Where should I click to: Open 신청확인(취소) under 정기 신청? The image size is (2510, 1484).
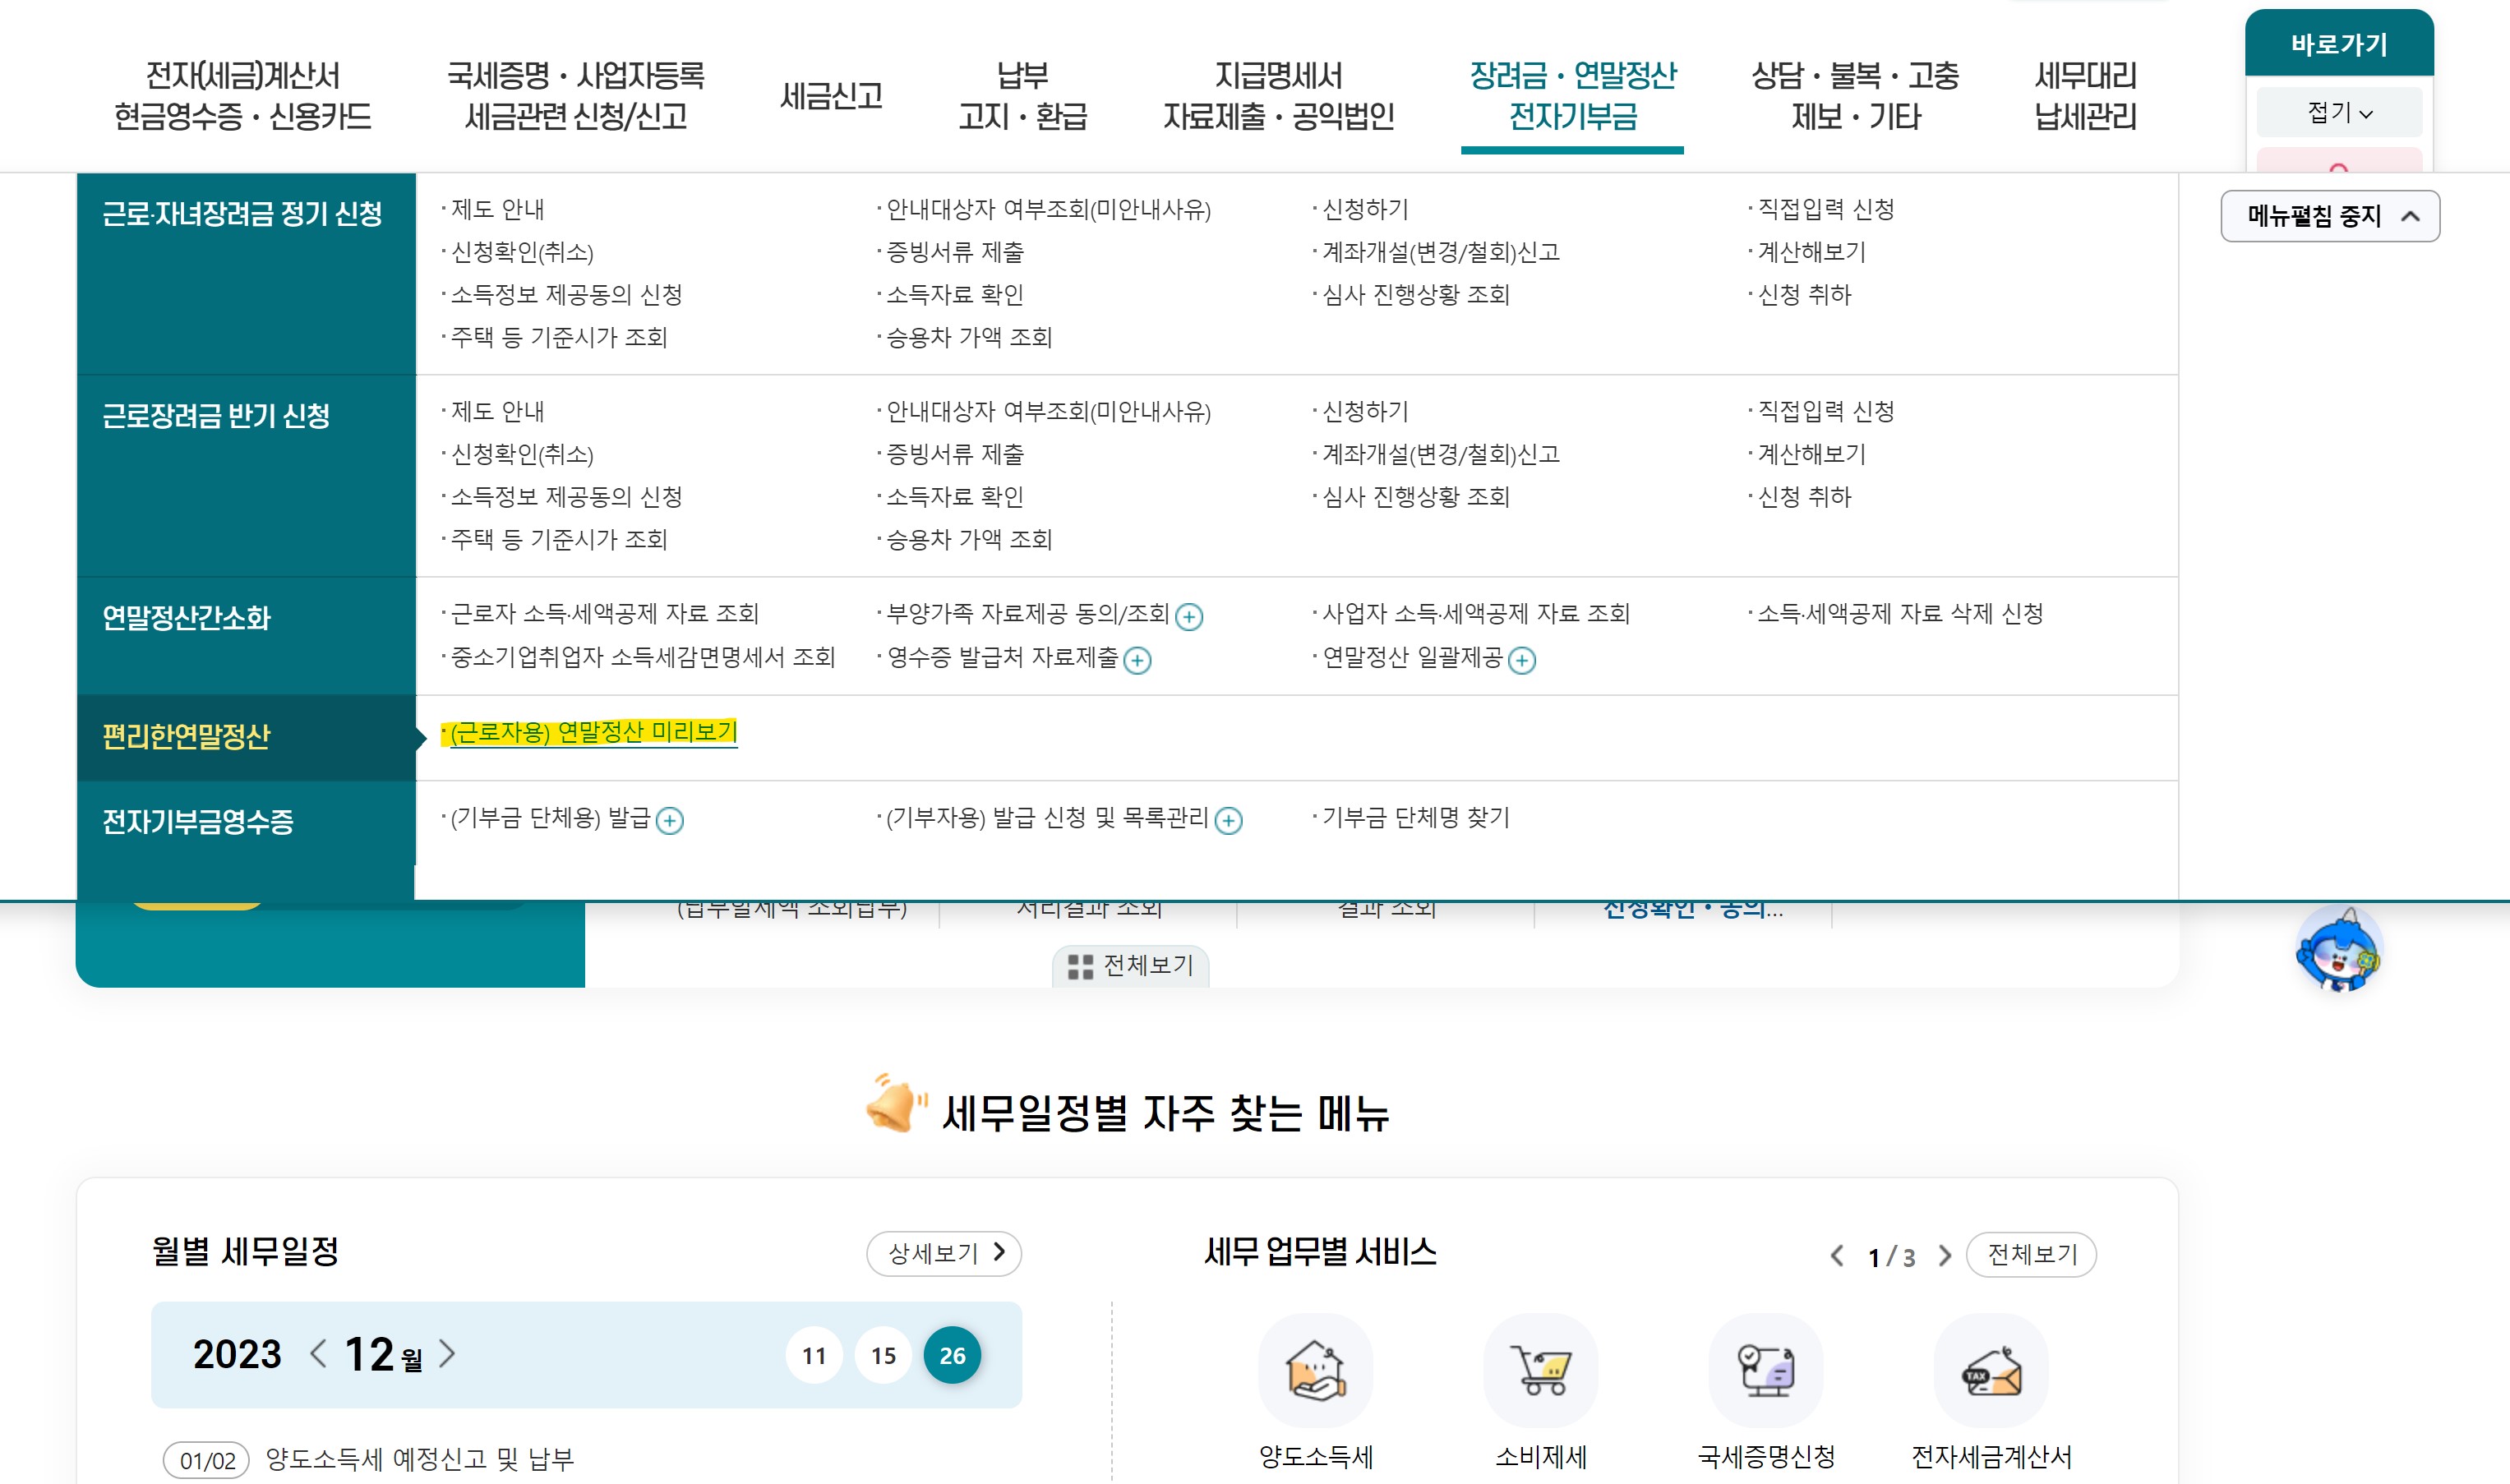coord(522,253)
